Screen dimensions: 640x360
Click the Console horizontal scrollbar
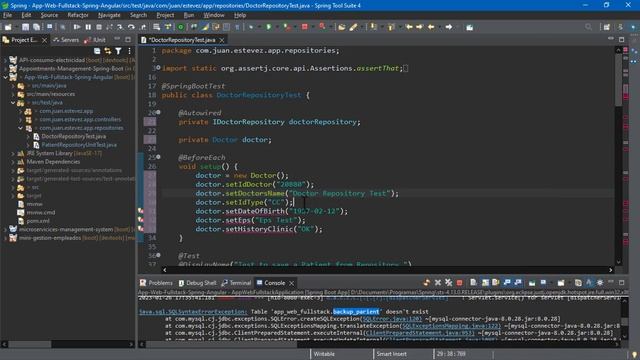click(379, 344)
